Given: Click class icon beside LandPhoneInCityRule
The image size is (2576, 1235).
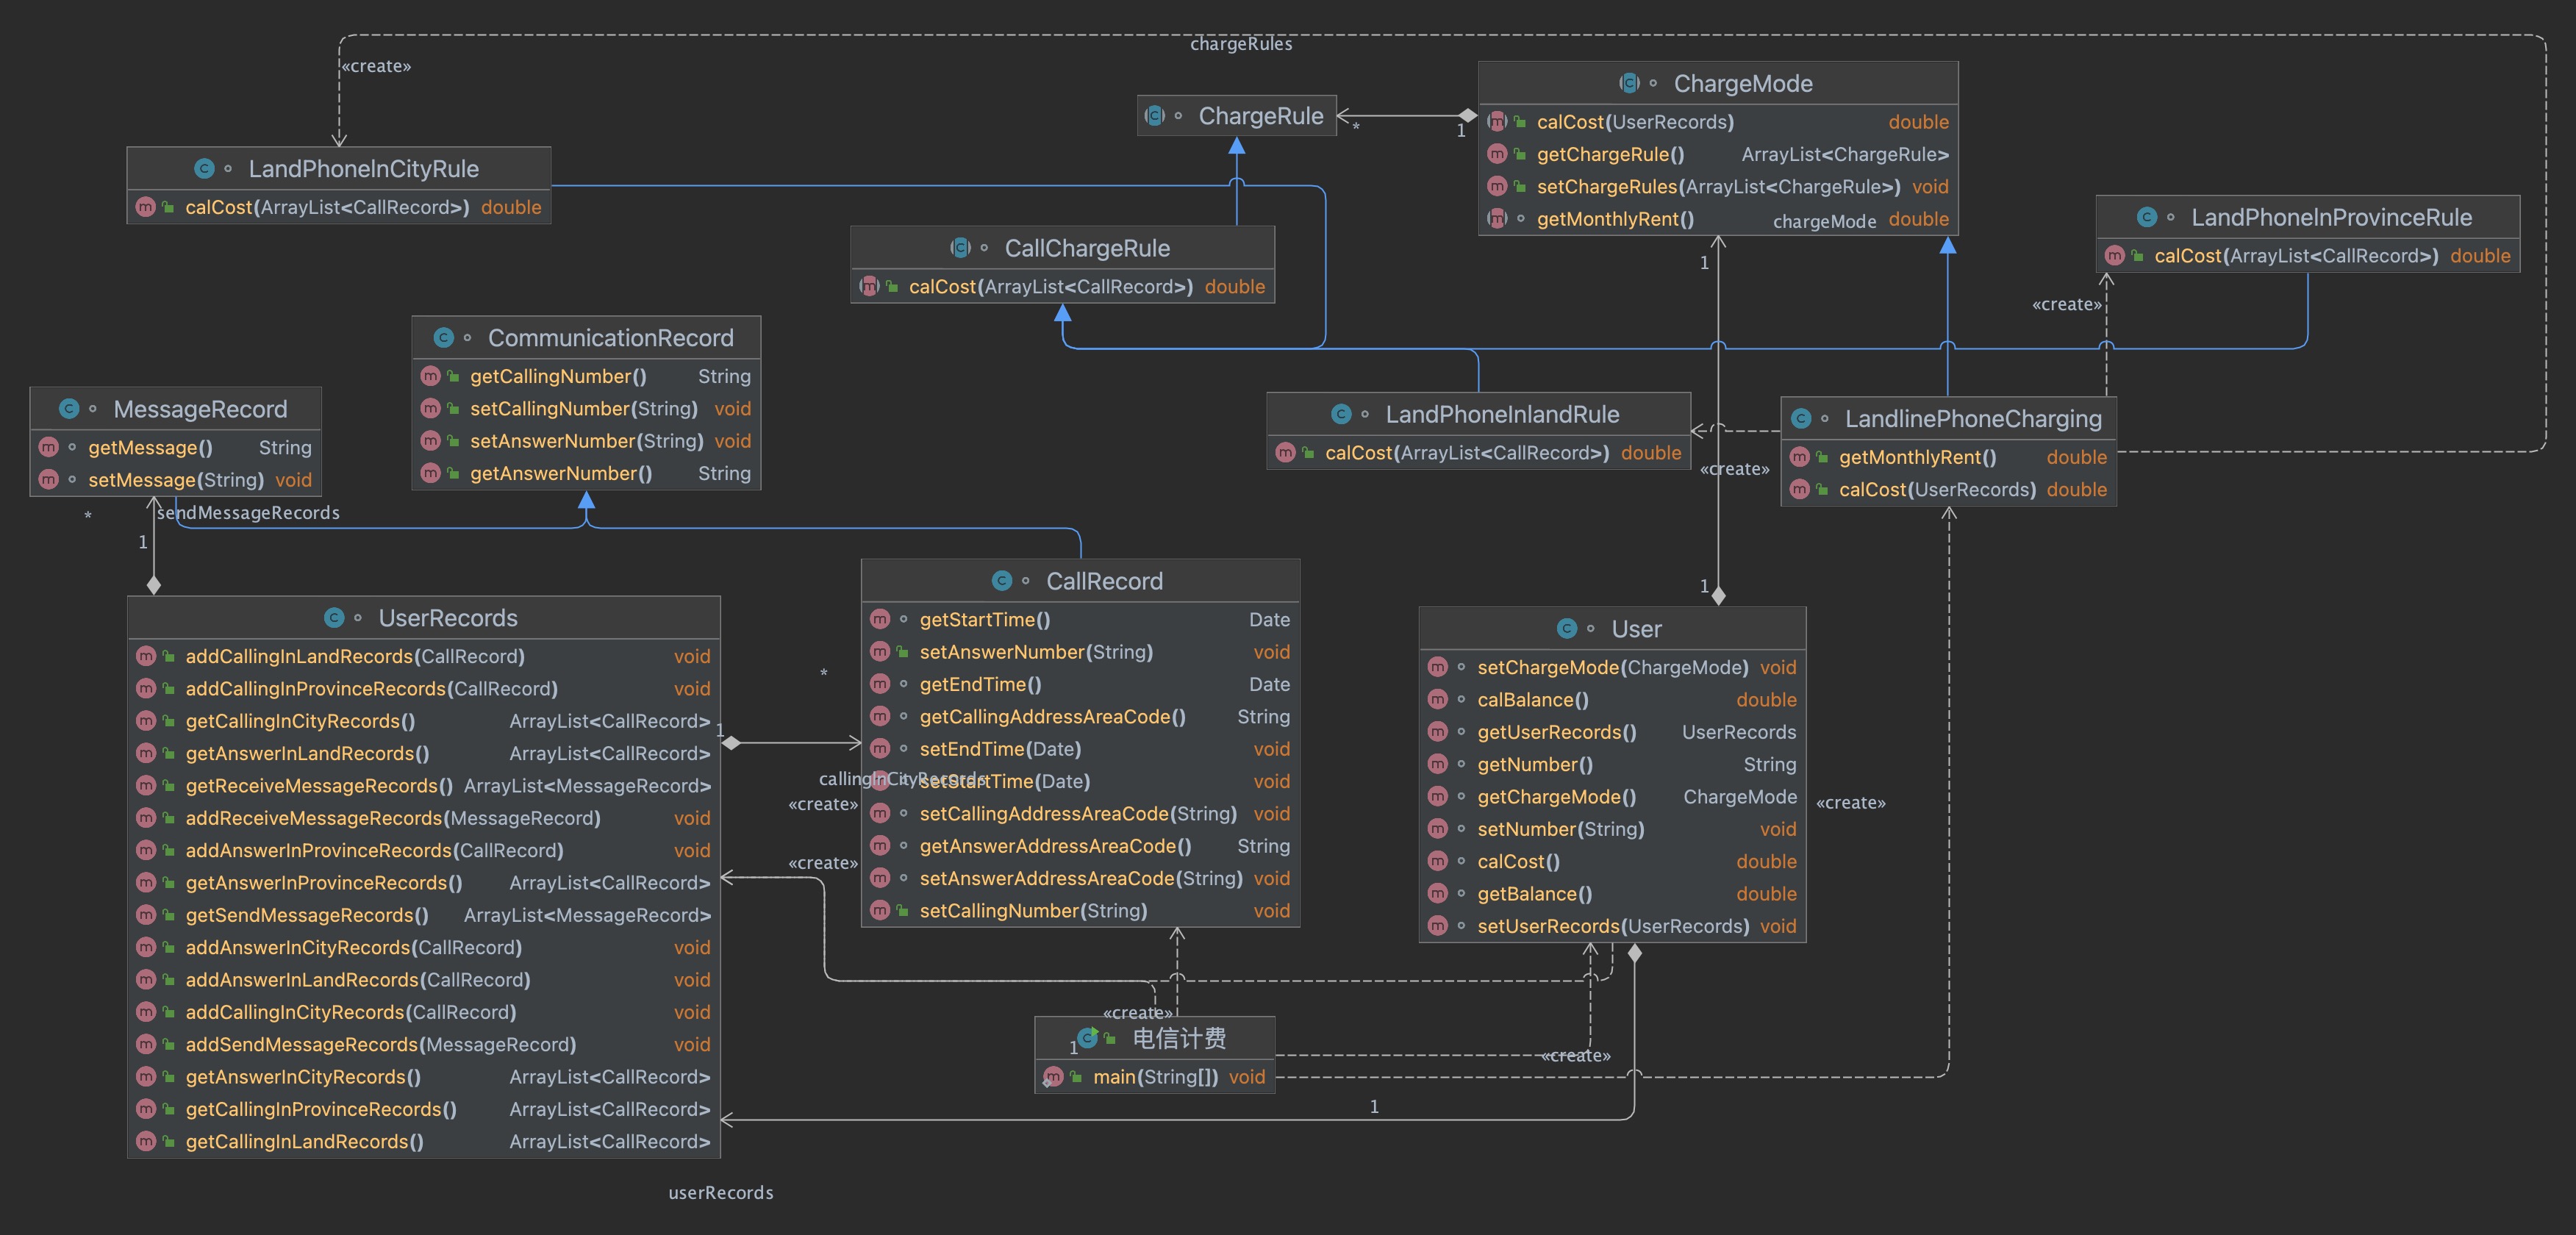Looking at the screenshot, I should pyautogui.click(x=204, y=169).
